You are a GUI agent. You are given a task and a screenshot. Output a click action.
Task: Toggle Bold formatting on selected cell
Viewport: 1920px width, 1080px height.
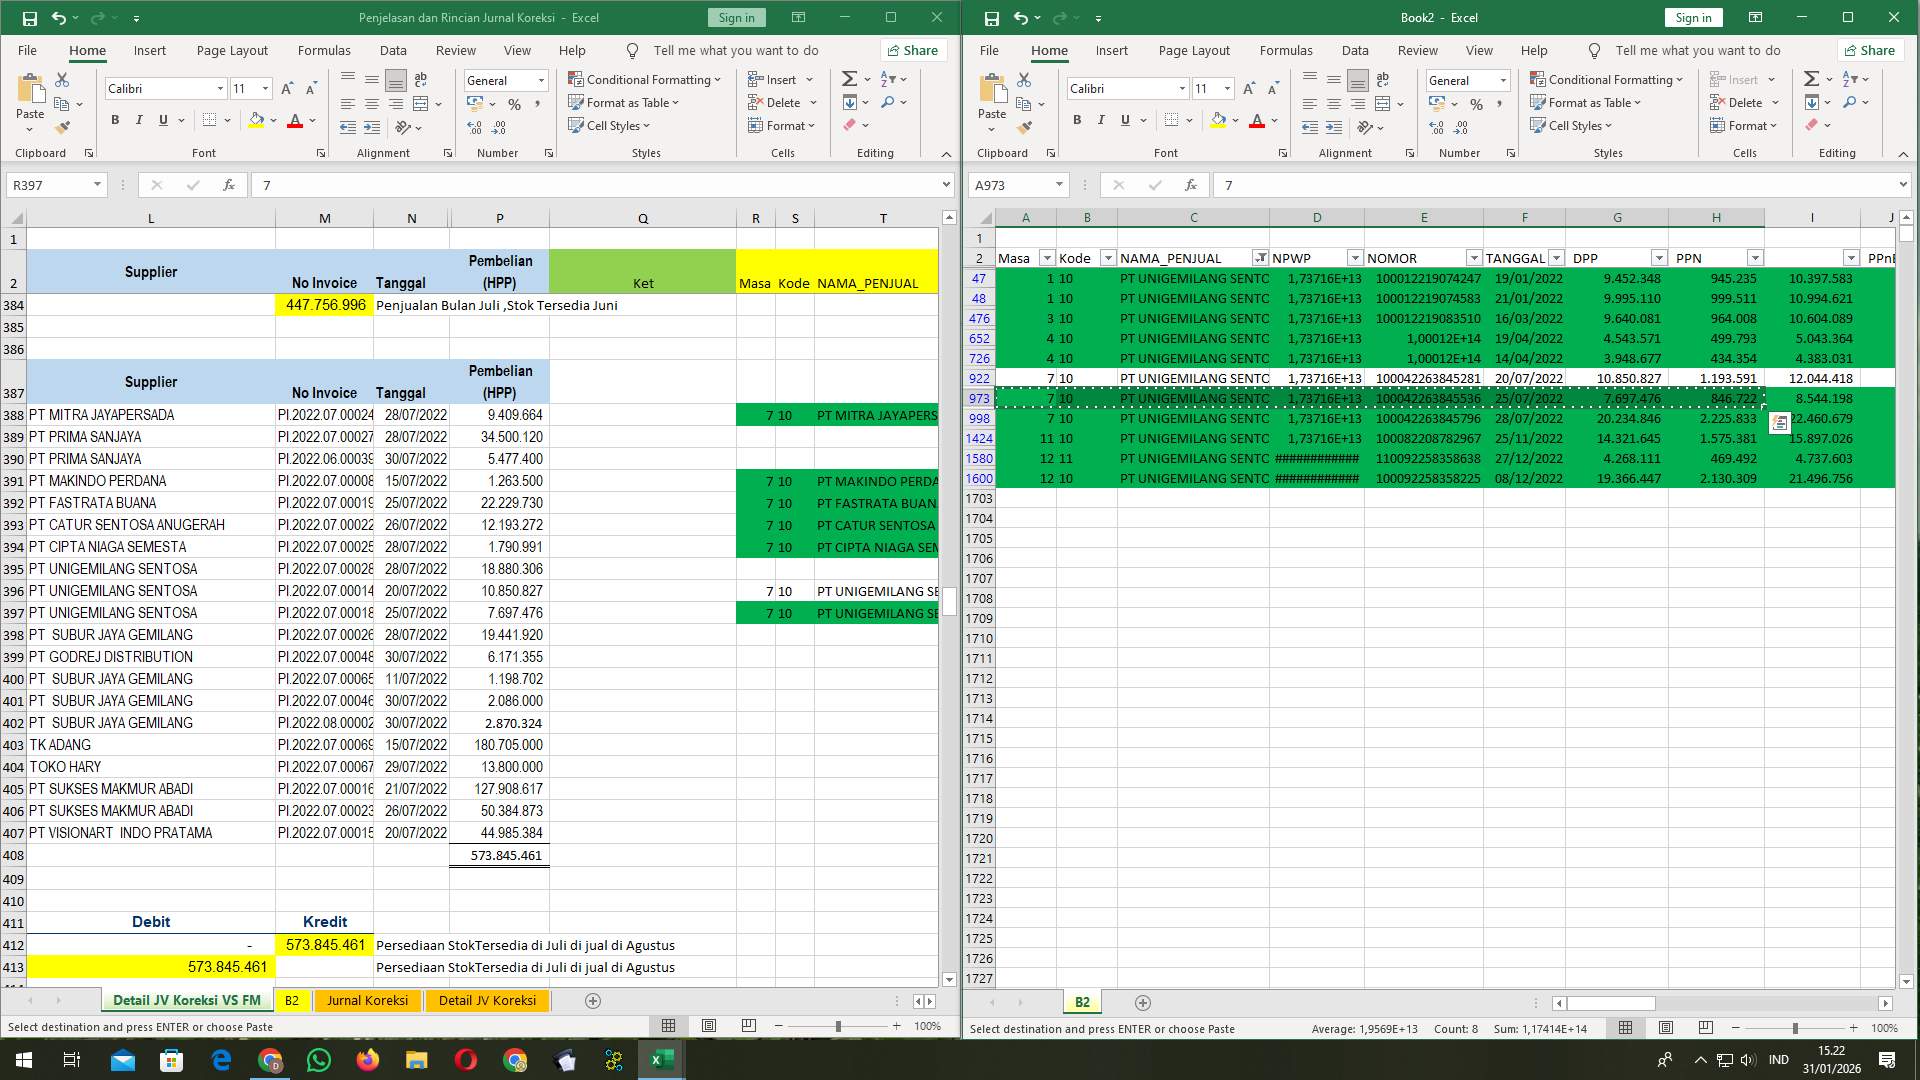click(x=113, y=119)
